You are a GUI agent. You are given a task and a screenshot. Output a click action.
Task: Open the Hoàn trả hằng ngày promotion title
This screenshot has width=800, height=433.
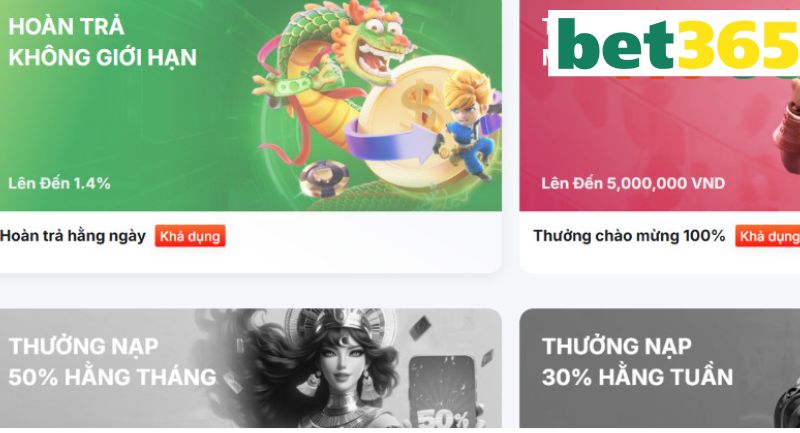point(73,236)
